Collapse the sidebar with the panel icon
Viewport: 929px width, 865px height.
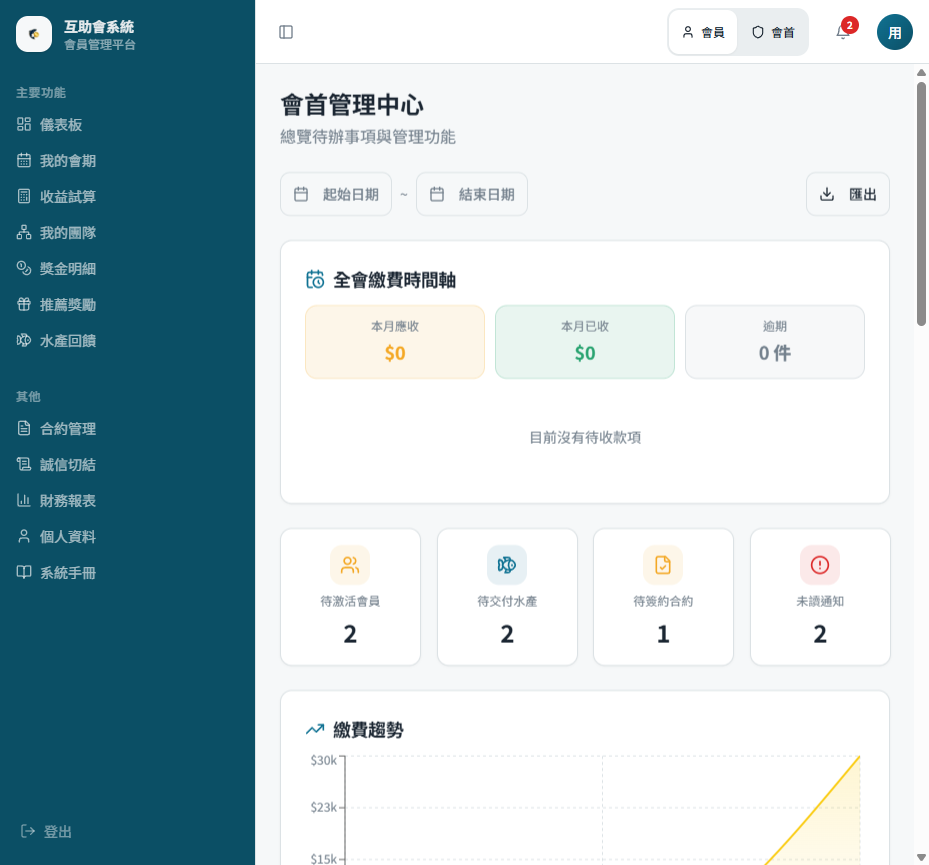[286, 32]
